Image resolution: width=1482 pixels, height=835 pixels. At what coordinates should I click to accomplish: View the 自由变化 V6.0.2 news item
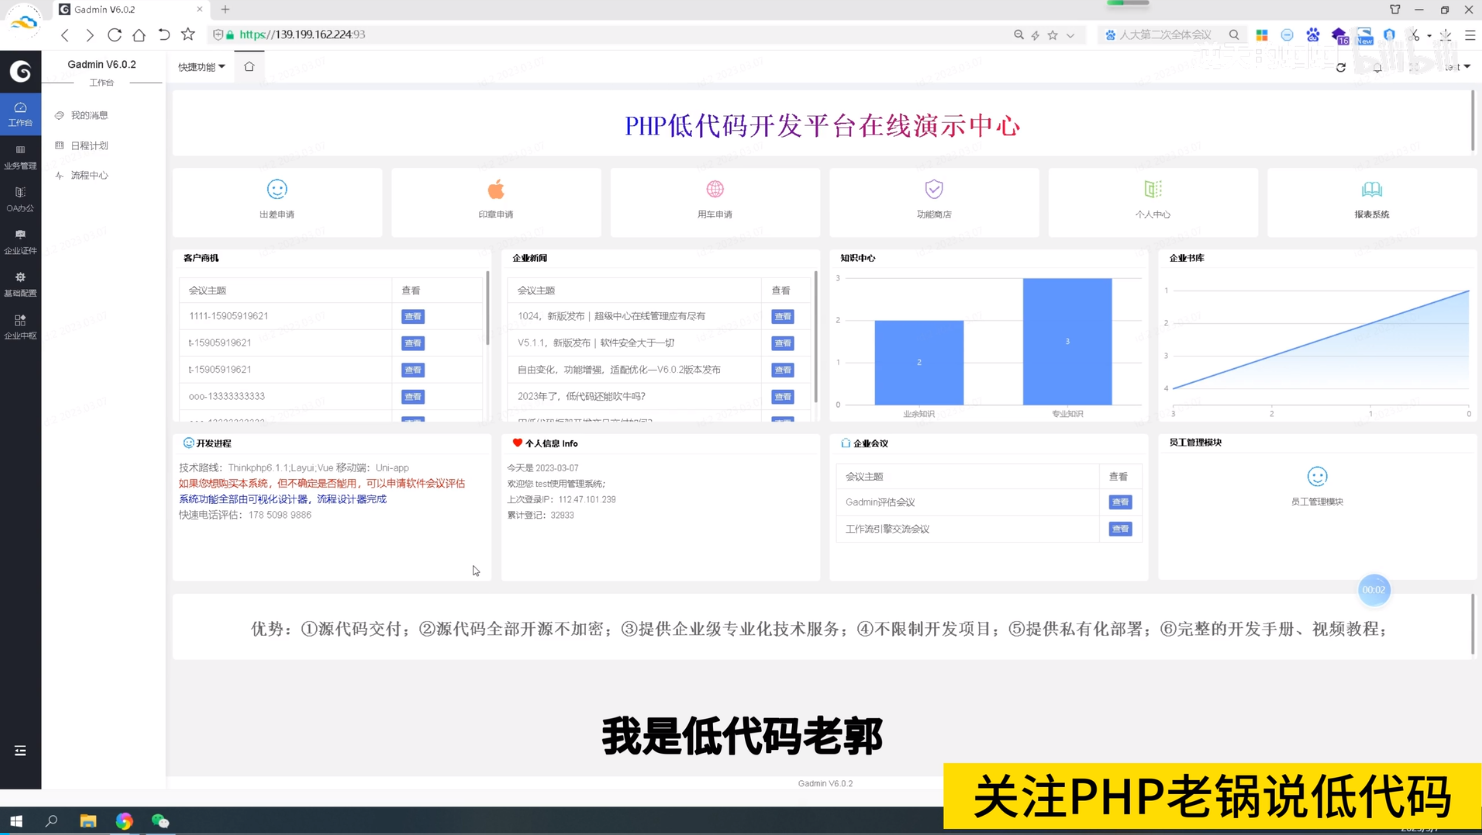pos(783,370)
